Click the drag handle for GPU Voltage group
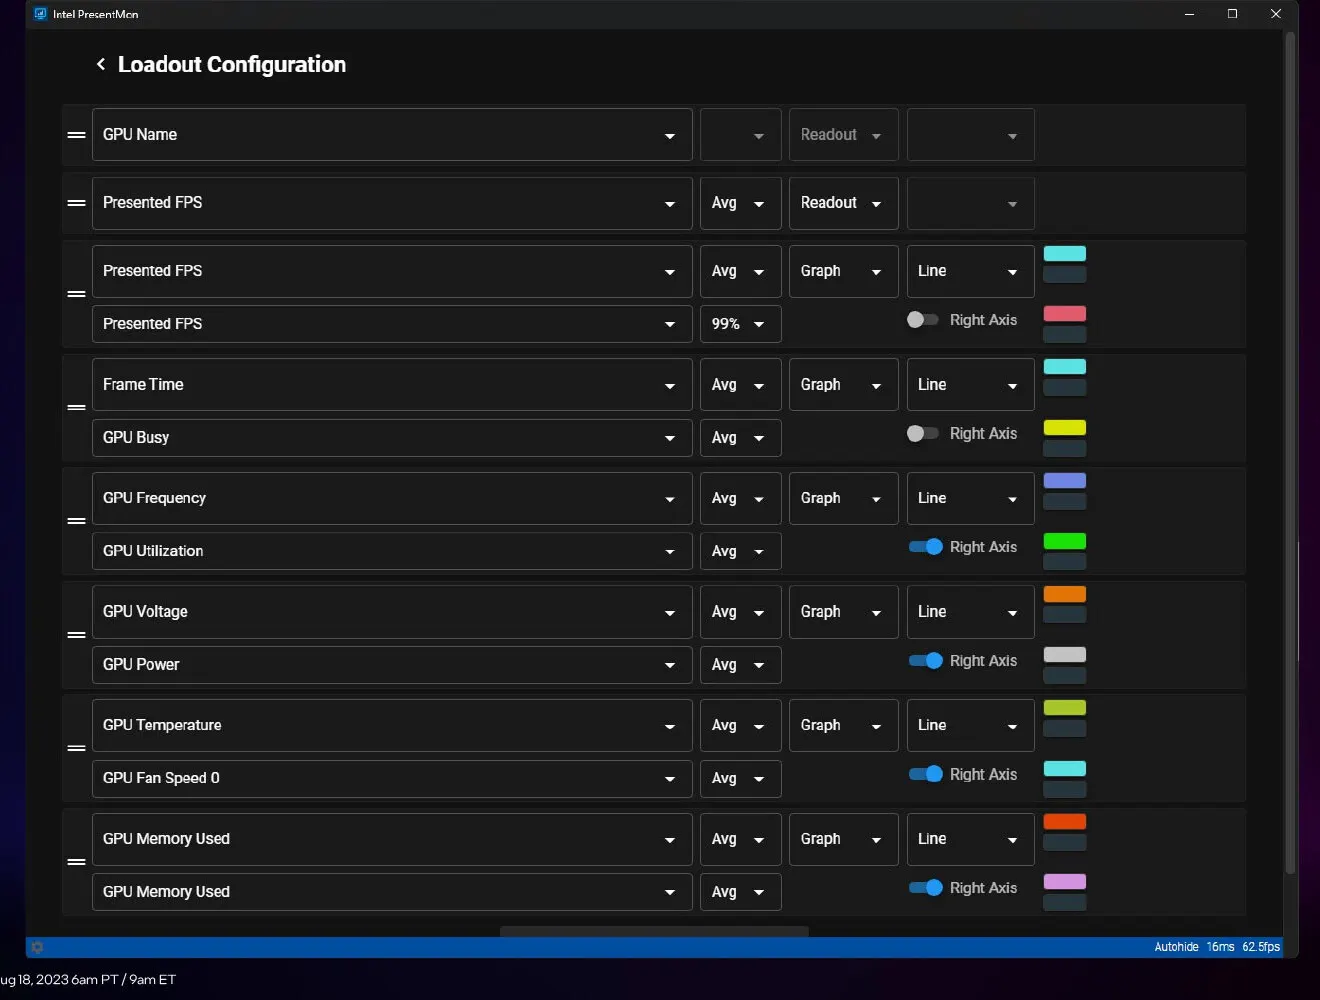Viewport: 1320px width, 1000px height. [76, 635]
